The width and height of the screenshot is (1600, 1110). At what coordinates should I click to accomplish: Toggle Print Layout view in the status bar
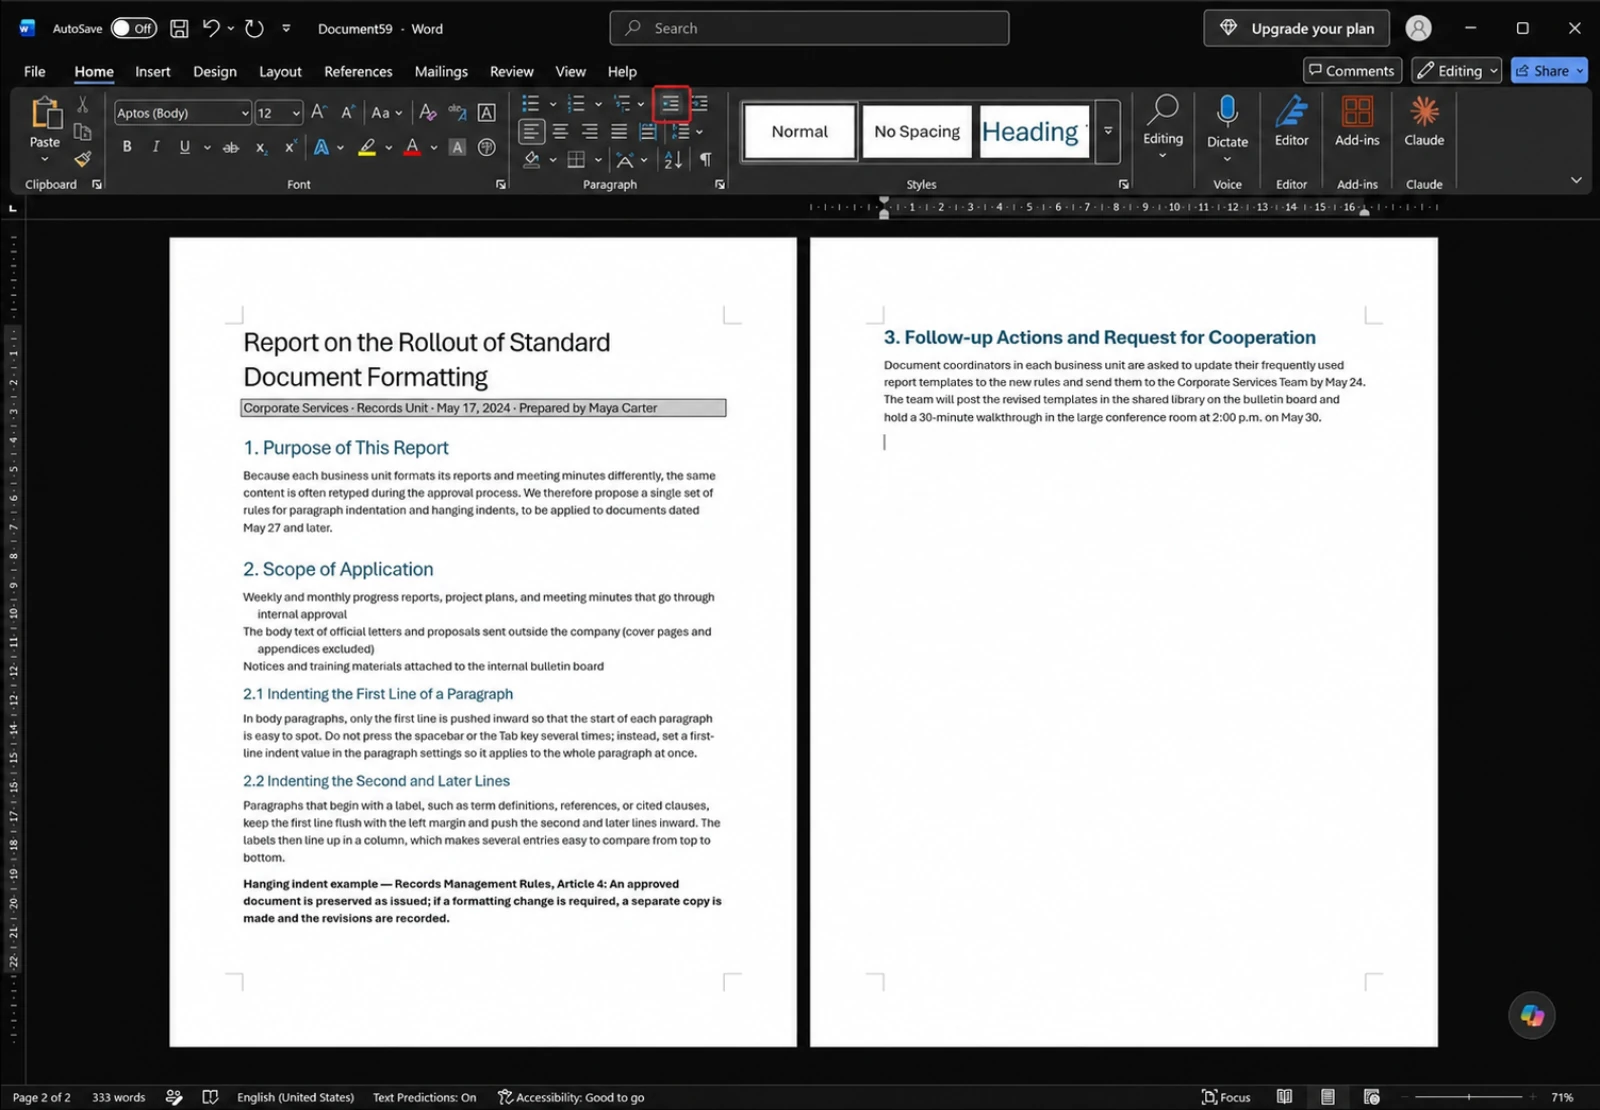pos(1327,1097)
